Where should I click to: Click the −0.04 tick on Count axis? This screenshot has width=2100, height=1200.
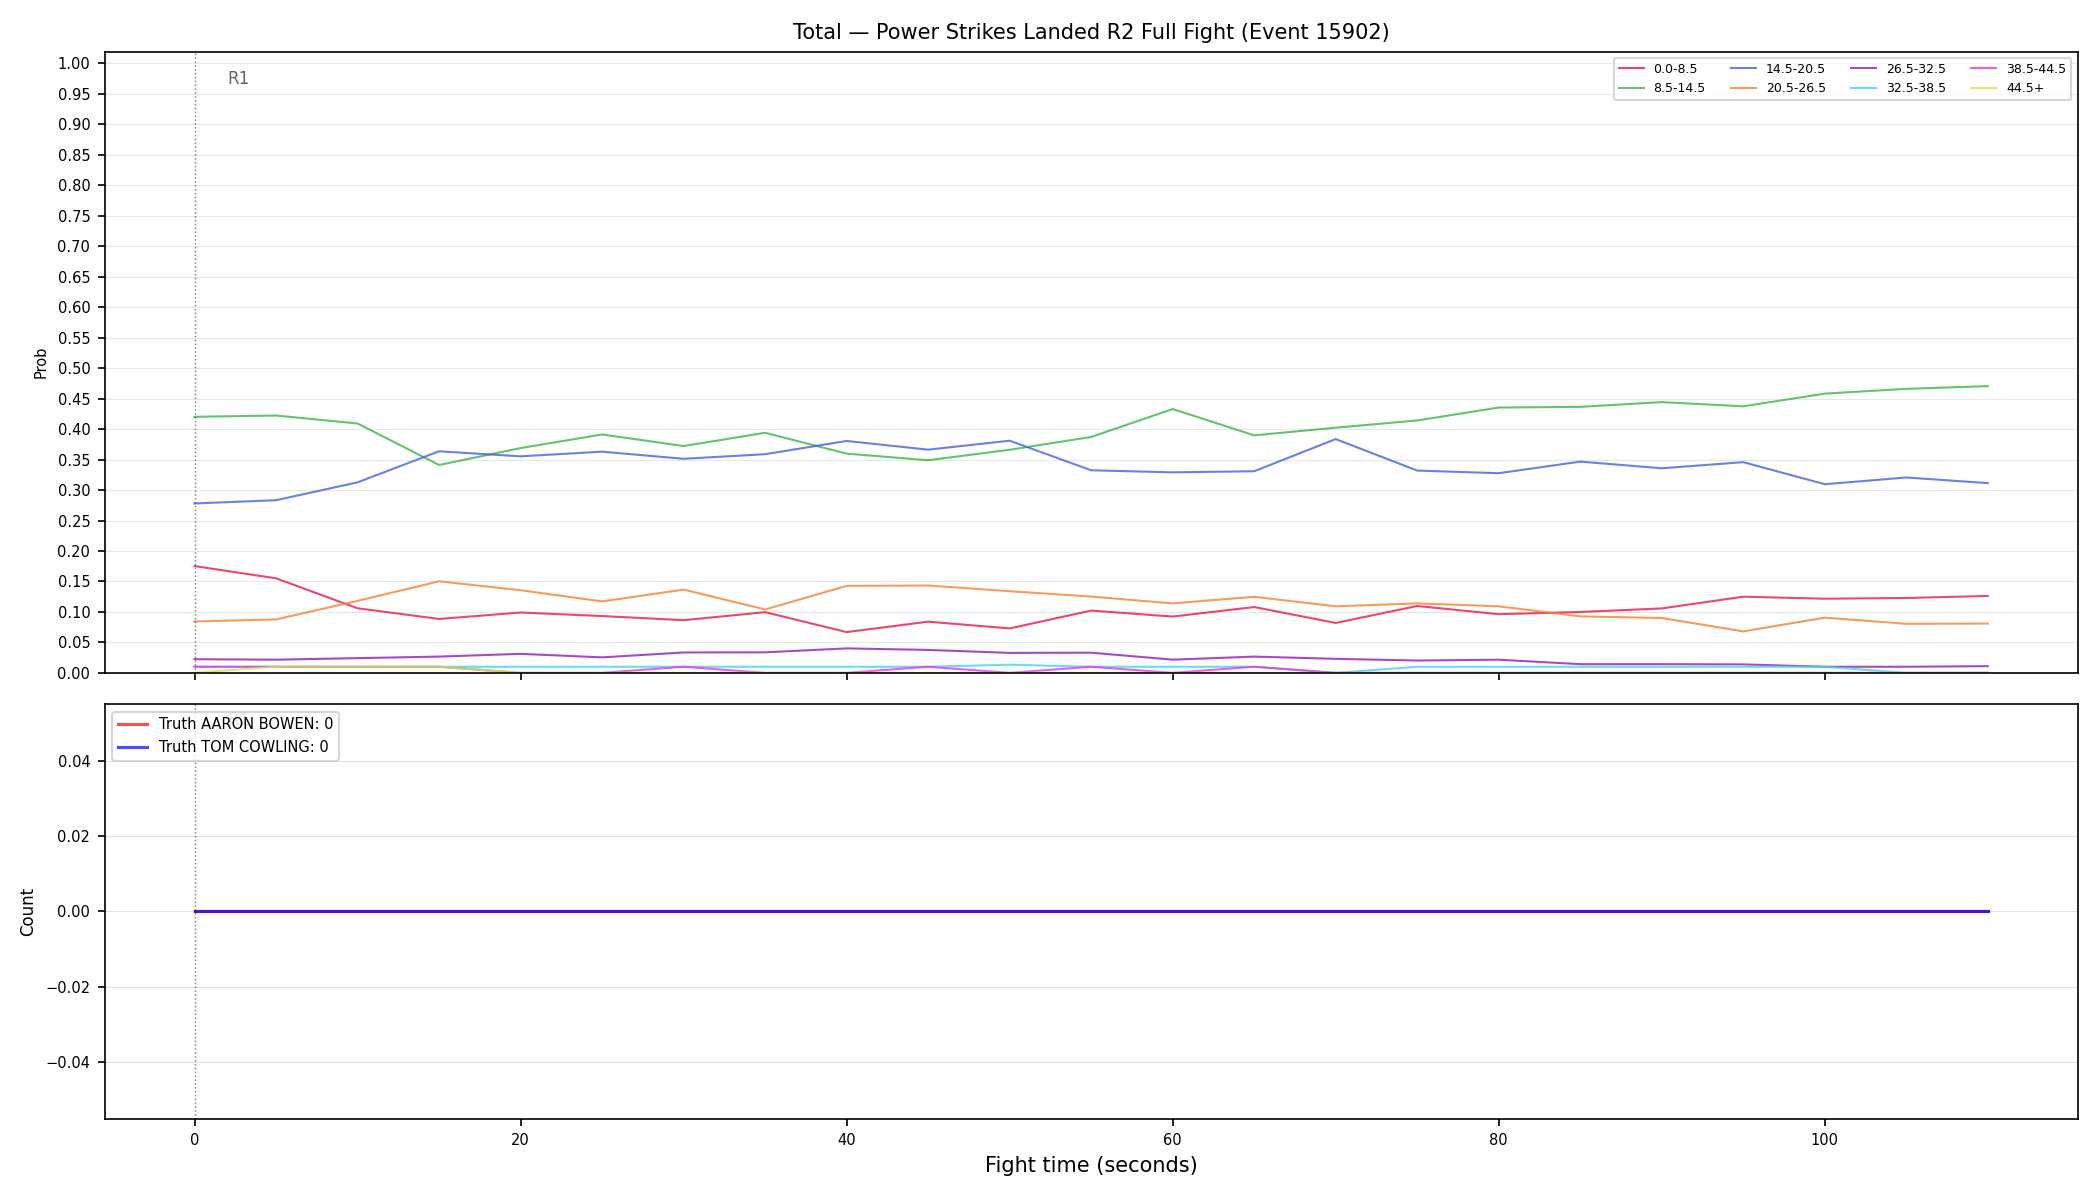tap(68, 1062)
